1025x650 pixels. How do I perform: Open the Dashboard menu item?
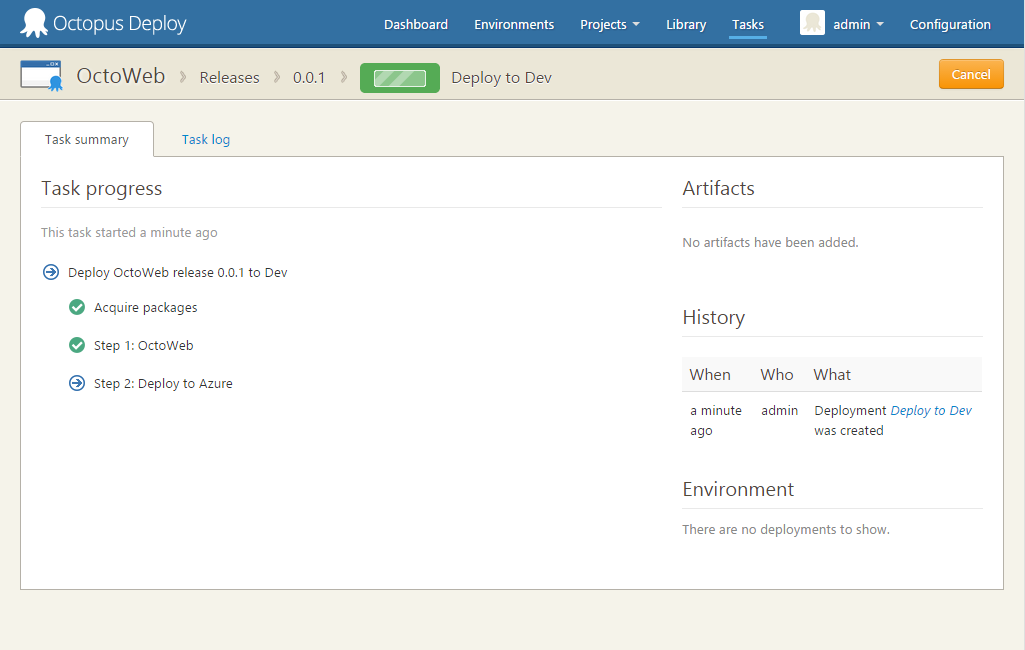416,24
